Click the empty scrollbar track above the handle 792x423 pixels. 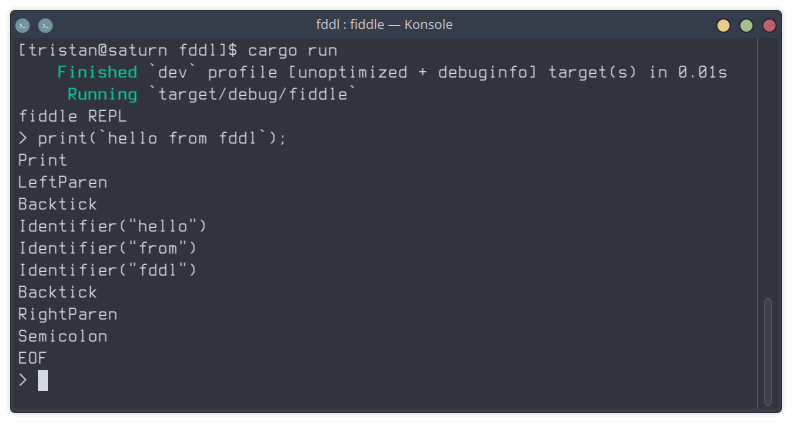768,167
